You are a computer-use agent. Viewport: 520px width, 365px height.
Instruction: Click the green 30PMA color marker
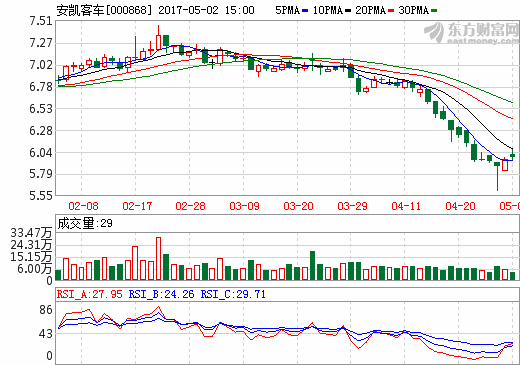click(x=434, y=11)
